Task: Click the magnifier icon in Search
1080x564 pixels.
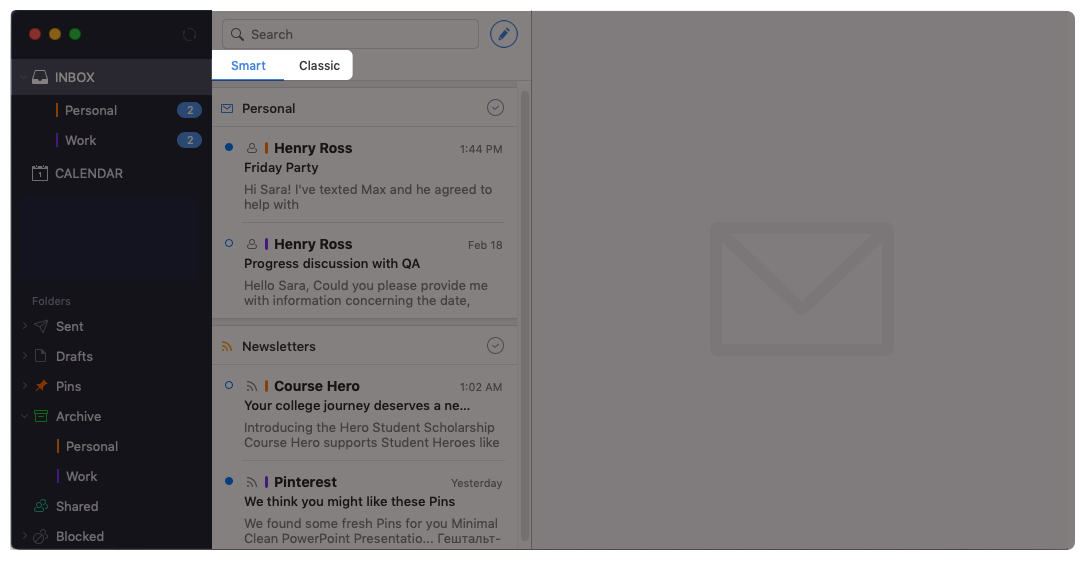Action: click(x=237, y=34)
